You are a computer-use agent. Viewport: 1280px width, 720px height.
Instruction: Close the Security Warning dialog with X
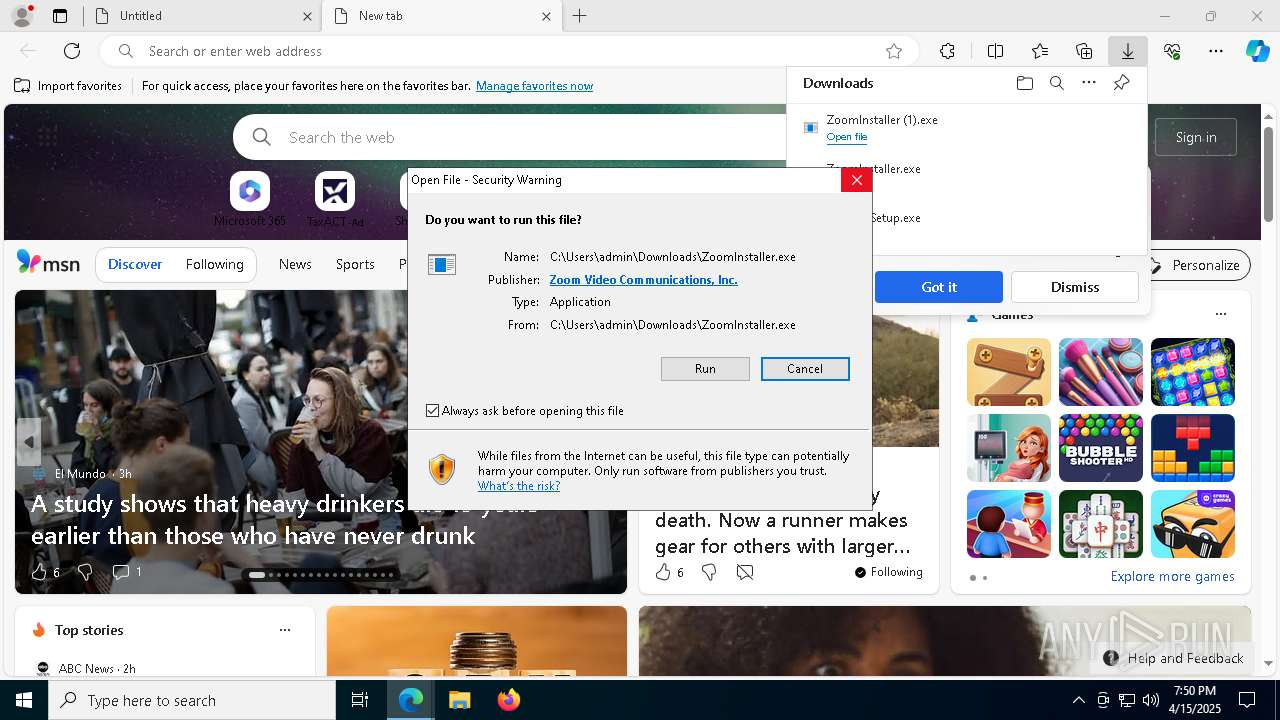(856, 180)
